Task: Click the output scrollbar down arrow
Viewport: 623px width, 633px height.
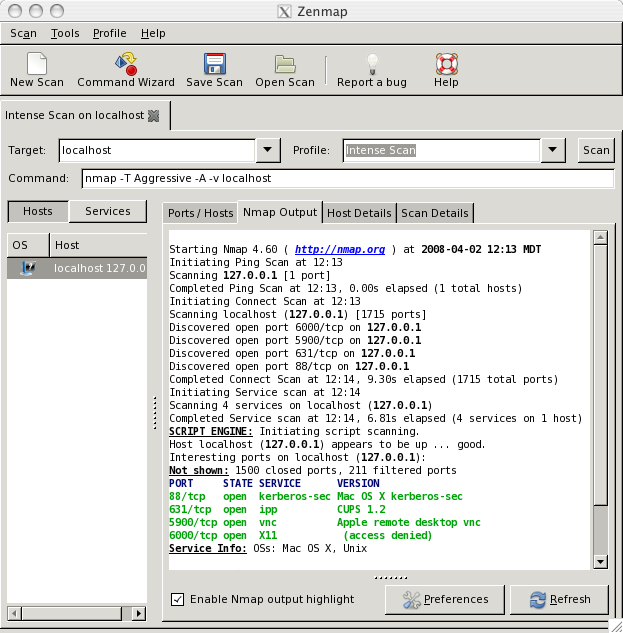Action: click(x=600, y=562)
